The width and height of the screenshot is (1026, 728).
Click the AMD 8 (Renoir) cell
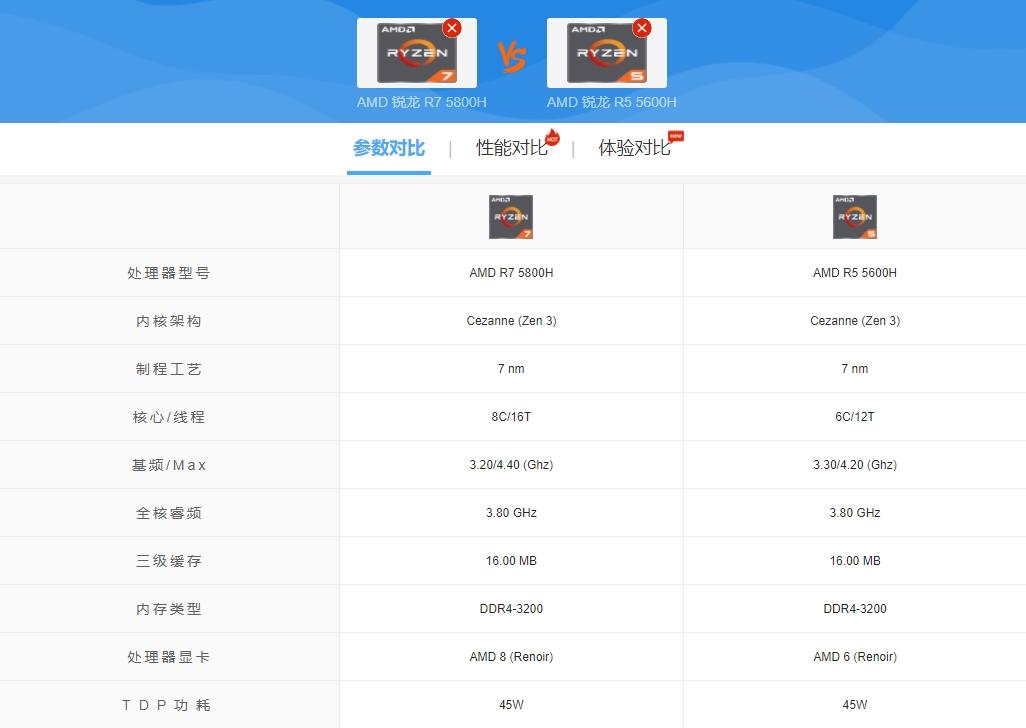coord(511,657)
